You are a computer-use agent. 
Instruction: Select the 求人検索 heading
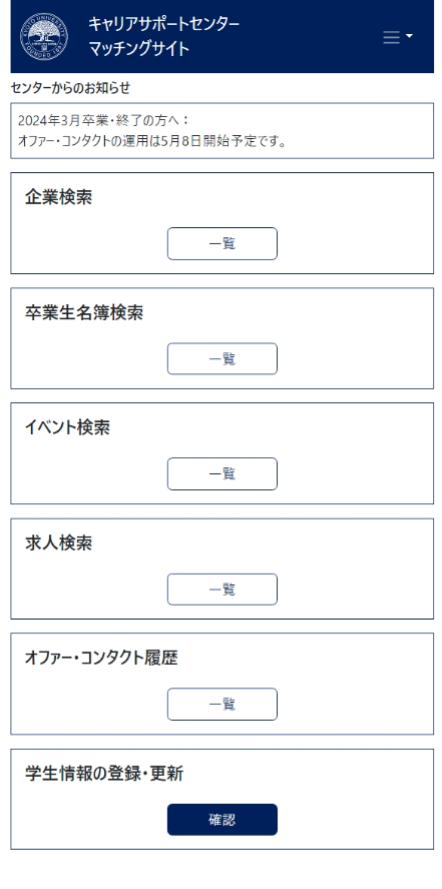(x=58, y=543)
